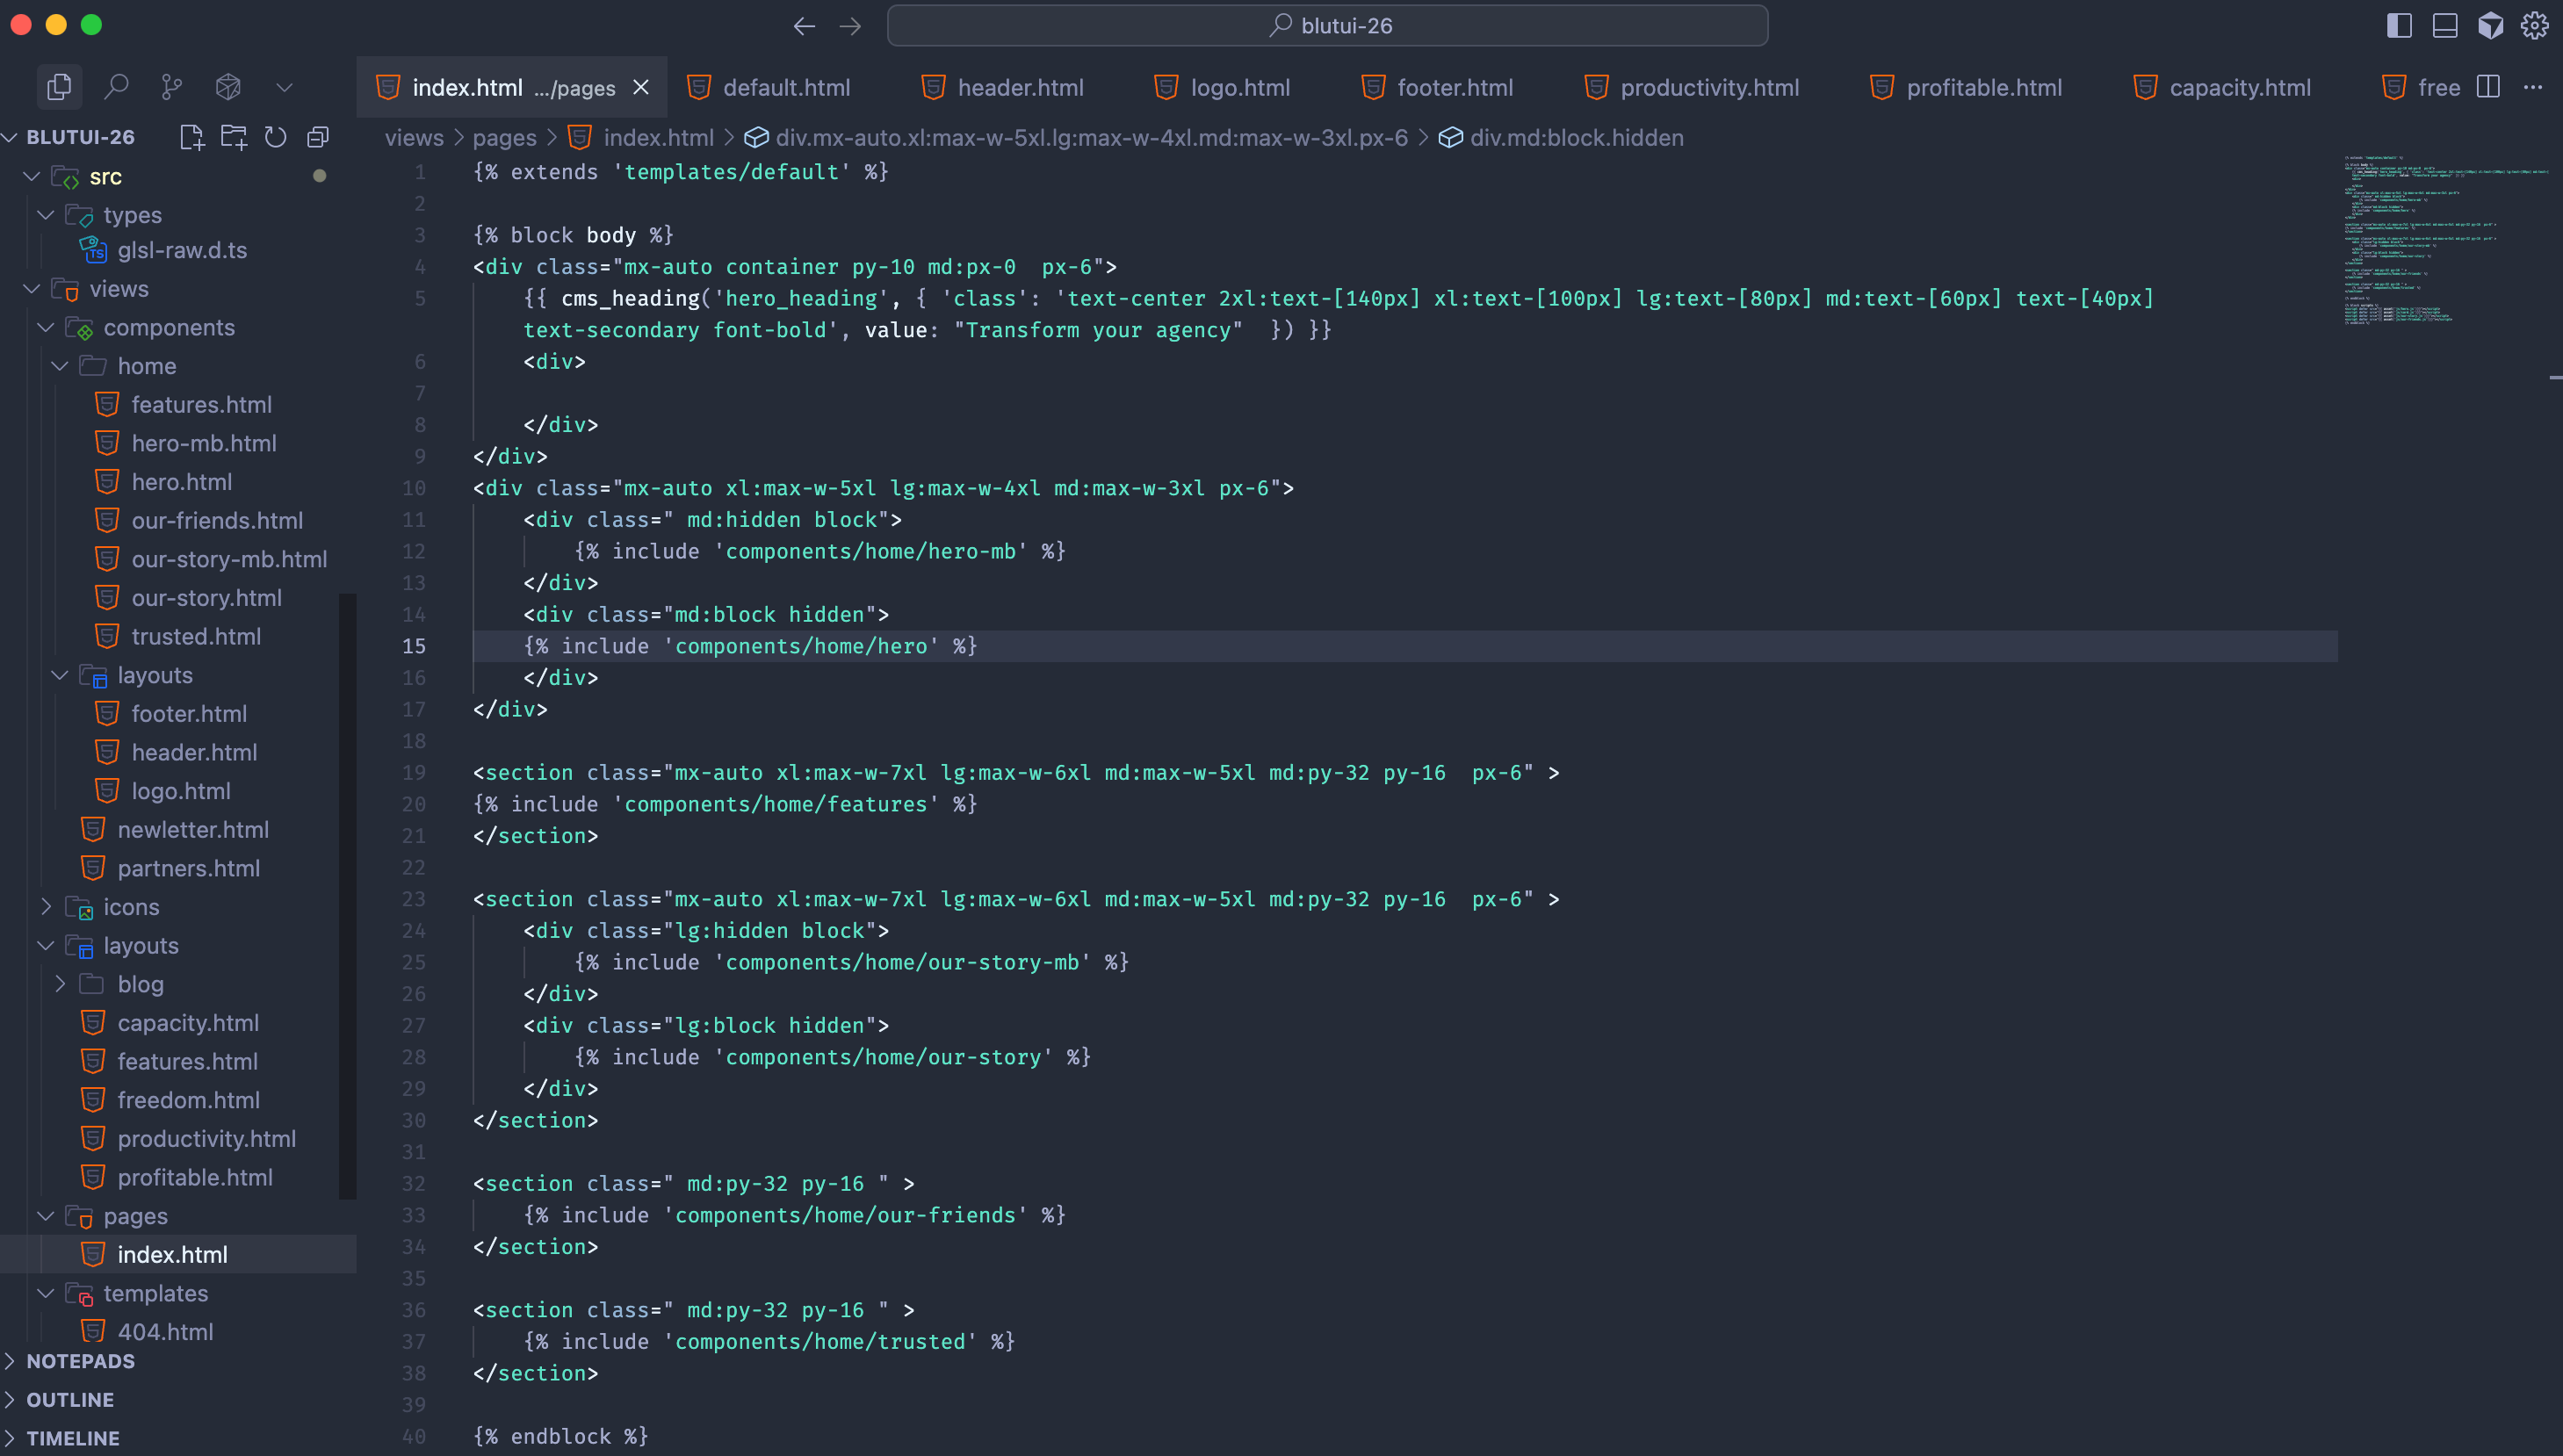
Task: Open the Explorer view icon
Action: [59, 87]
